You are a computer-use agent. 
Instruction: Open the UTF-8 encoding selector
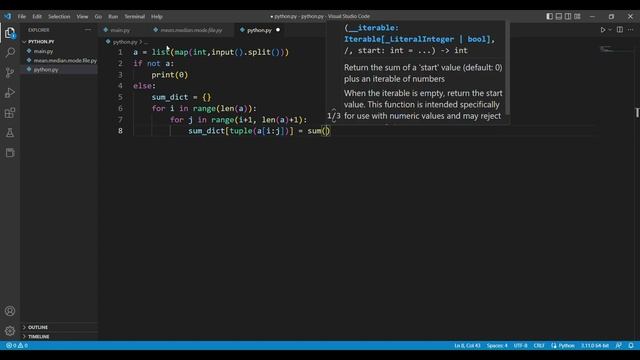pos(520,345)
